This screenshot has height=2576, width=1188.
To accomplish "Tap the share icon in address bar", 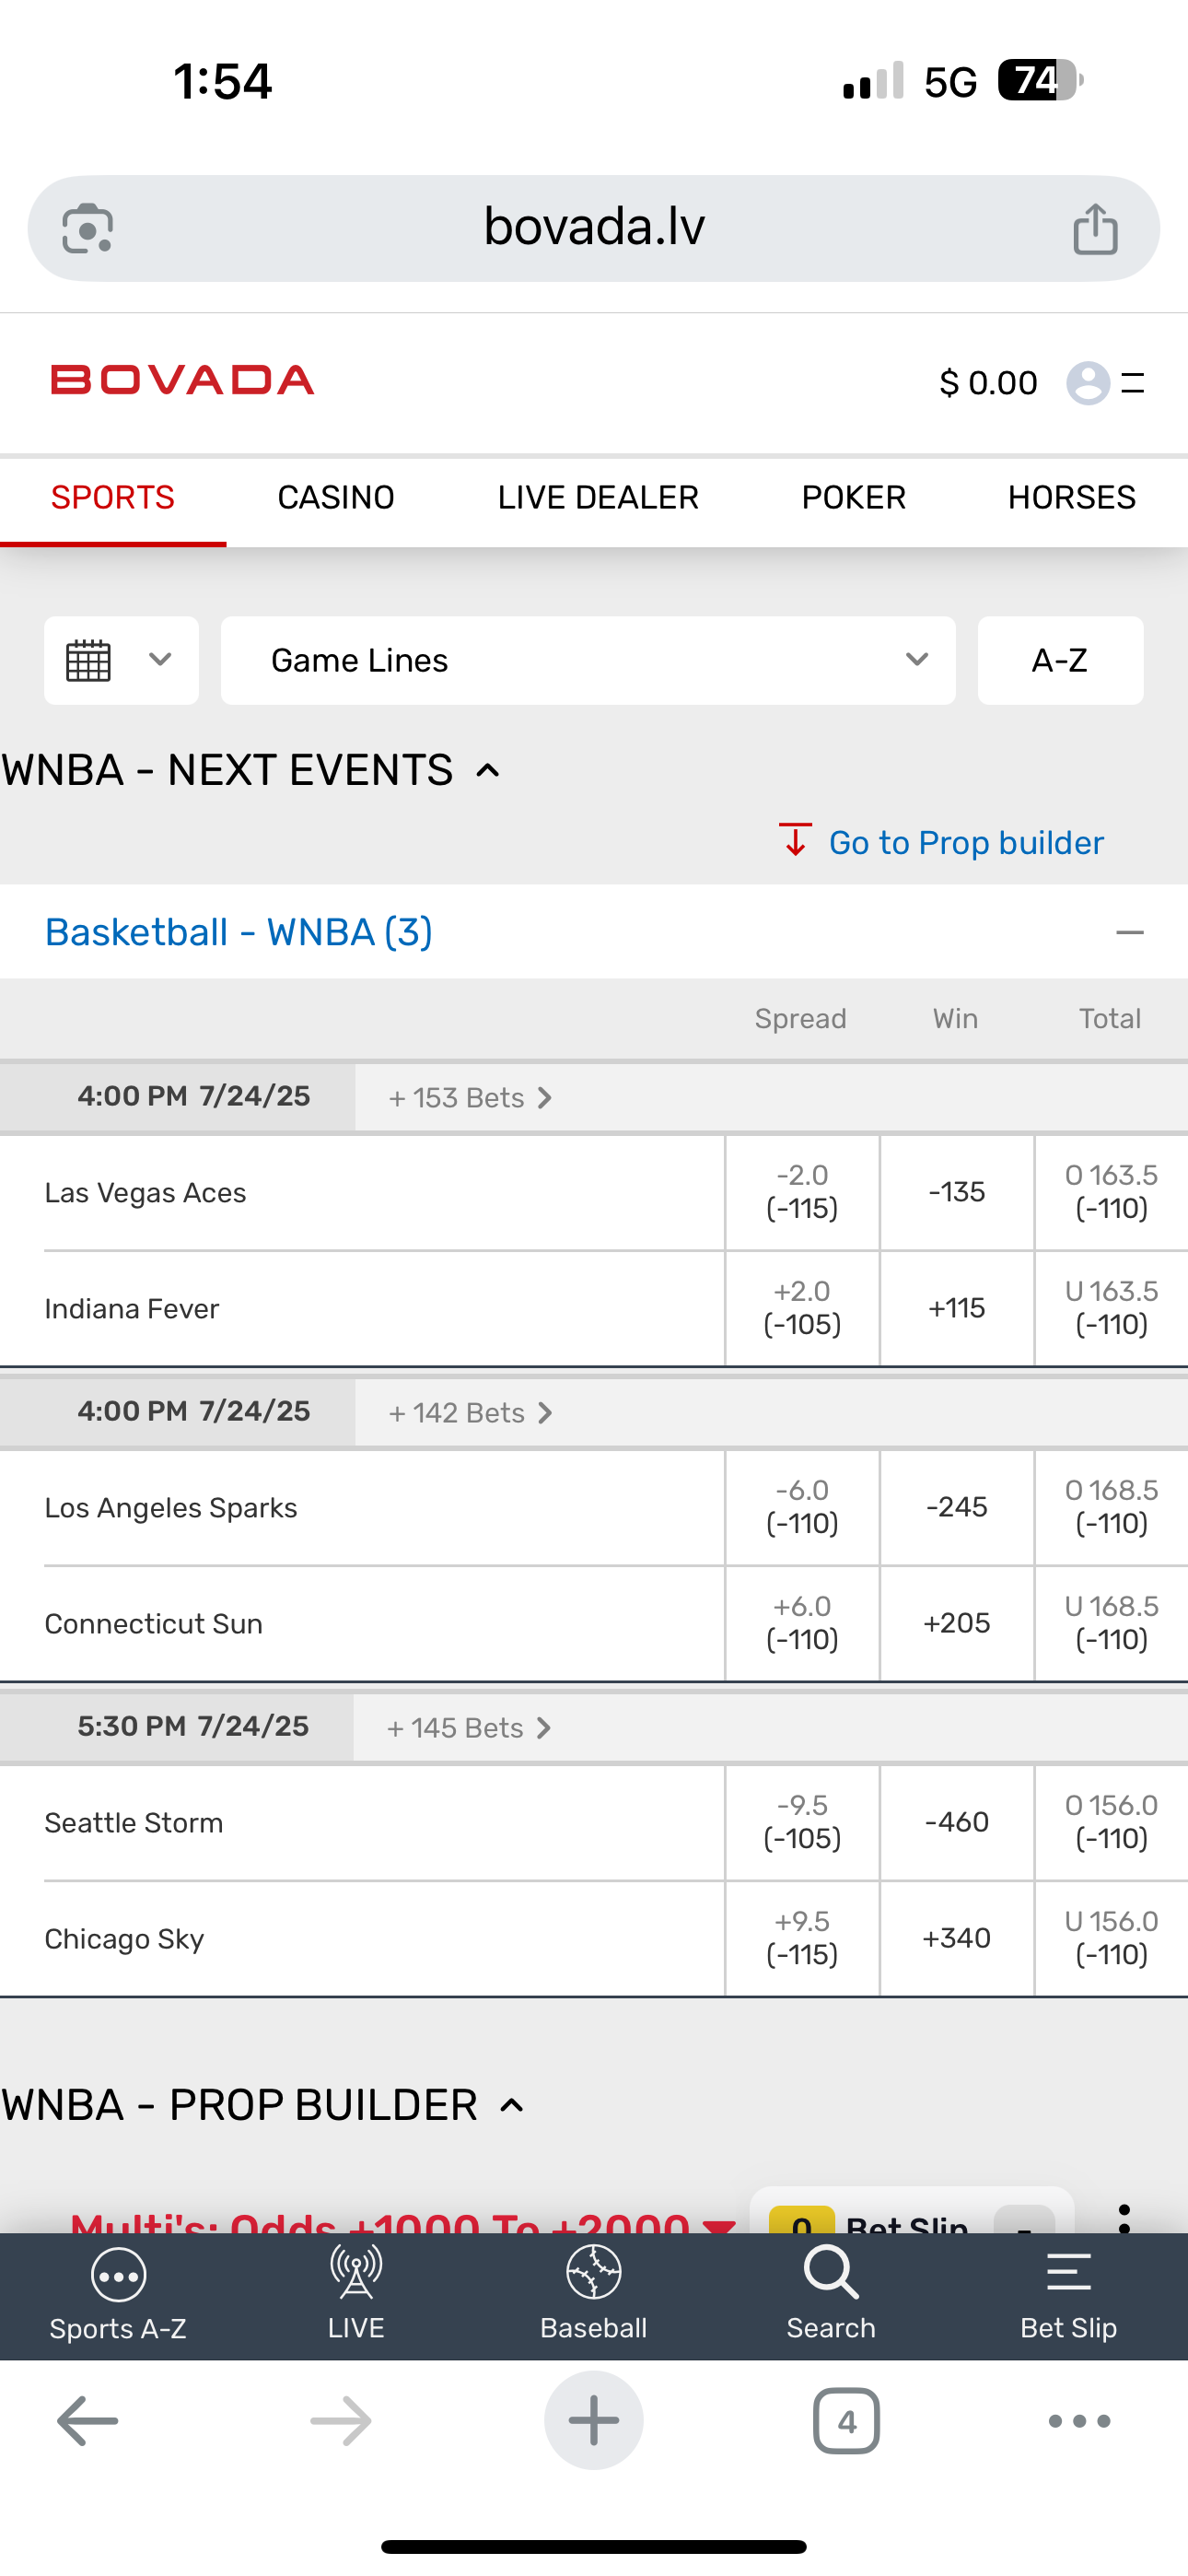I will [x=1095, y=229].
